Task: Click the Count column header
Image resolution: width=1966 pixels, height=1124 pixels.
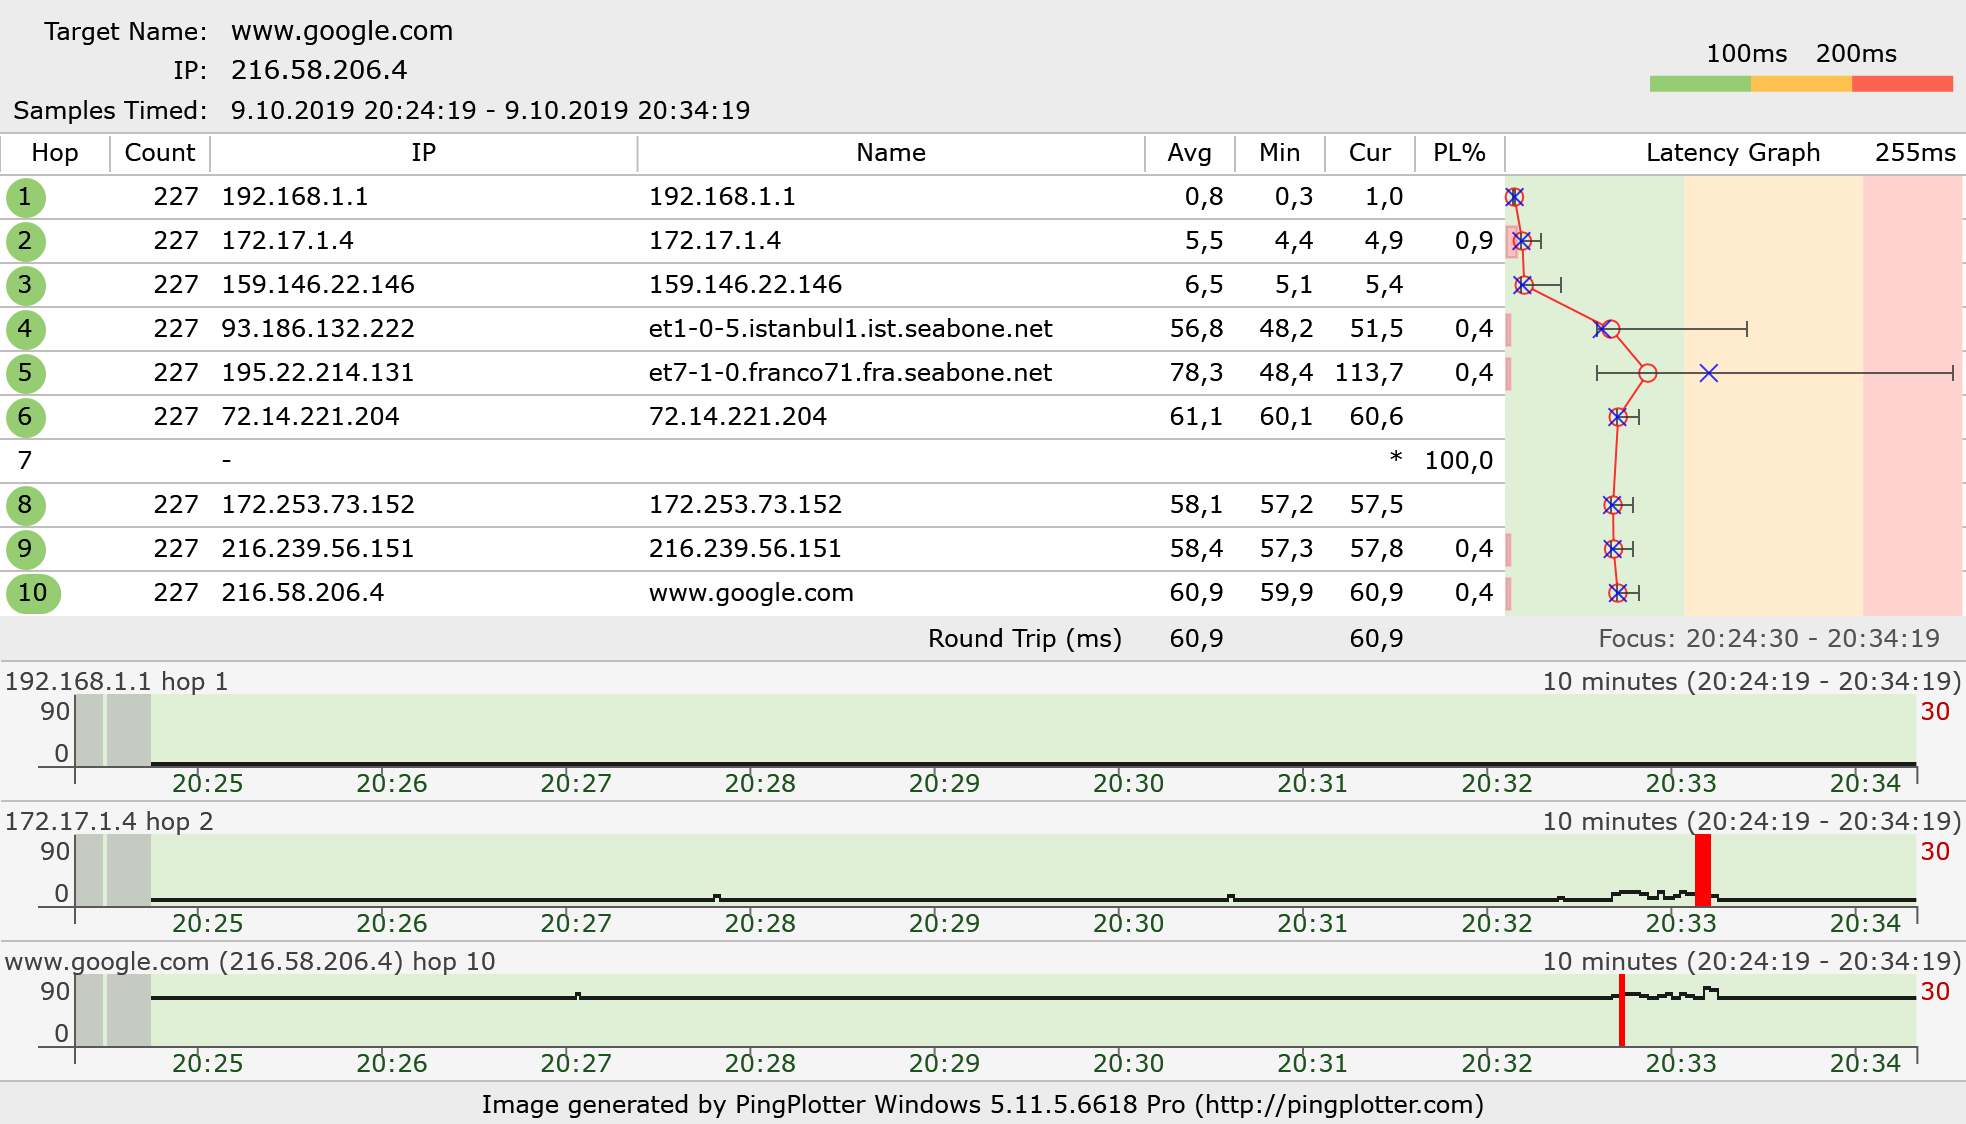Action: pos(160,153)
